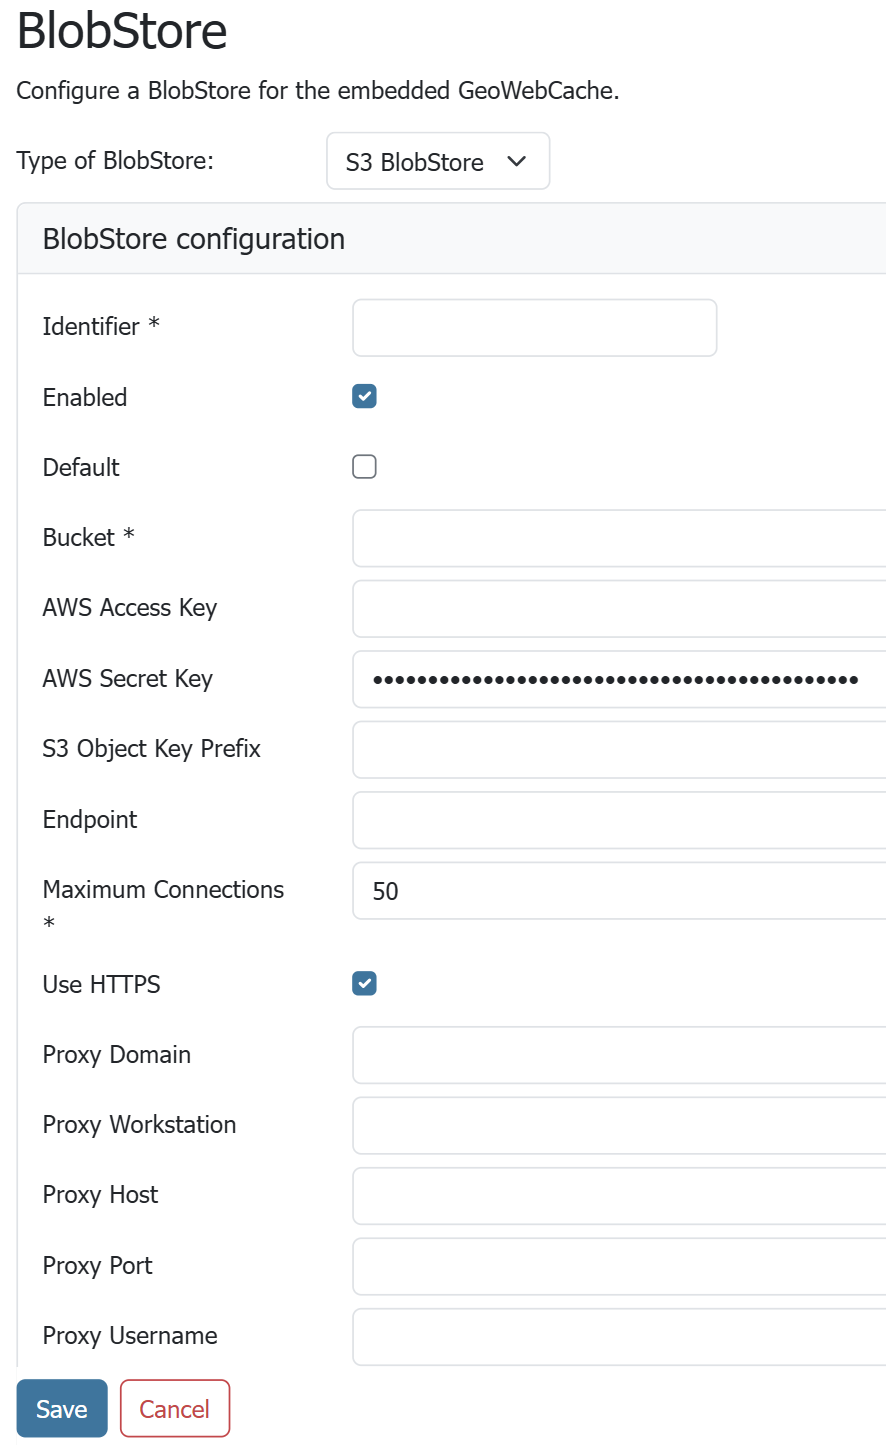Click into the Bucket field
Screen dimensions: 886x1445
(x=619, y=539)
